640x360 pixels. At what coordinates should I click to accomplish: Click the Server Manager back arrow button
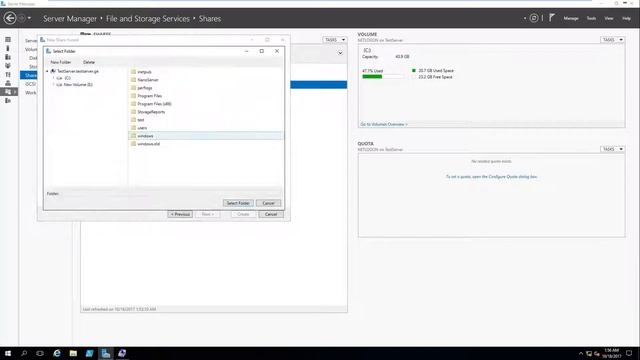(x=10, y=18)
